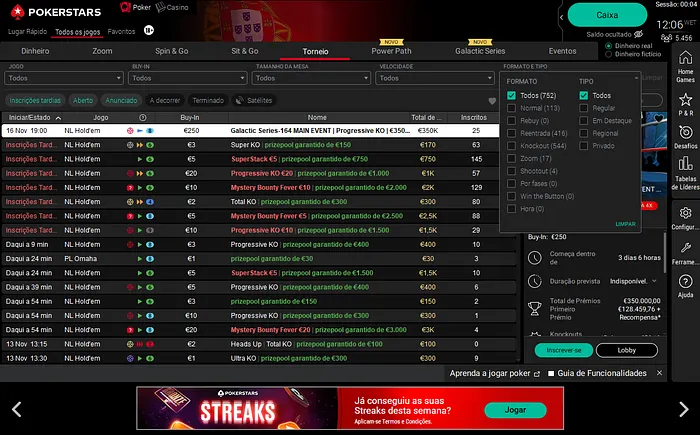Select Dinheiro fictício radio button
The width and height of the screenshot is (700, 435).
608,54
